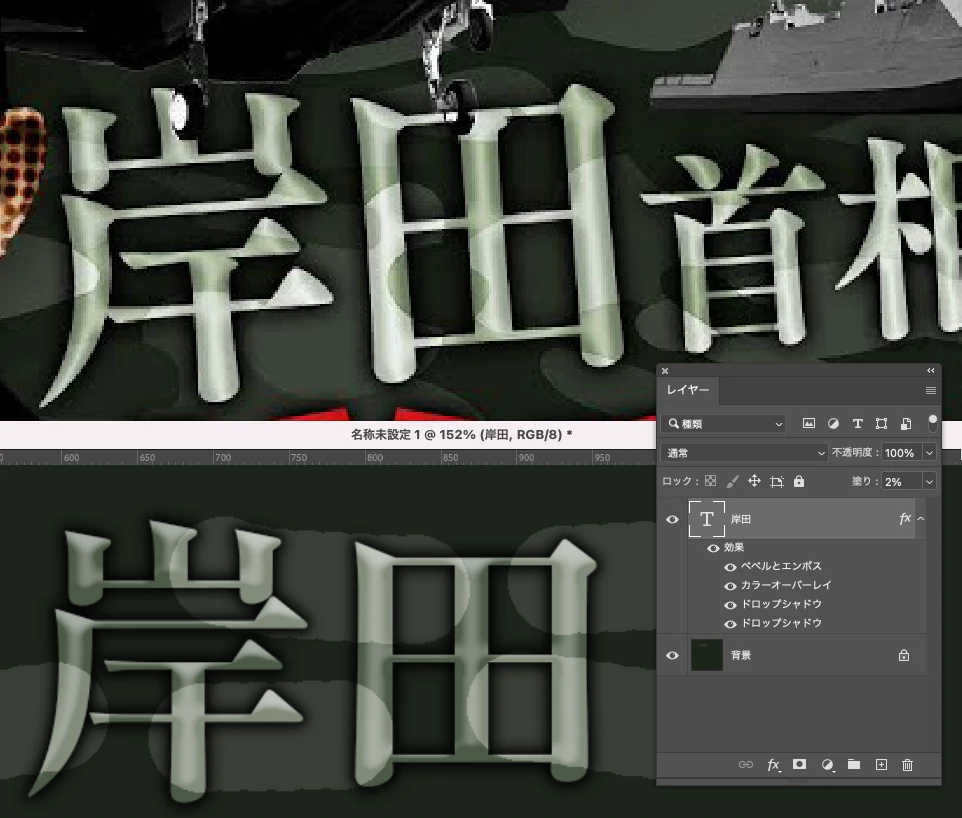Collapse the Layers panel with double arrows
The height and width of the screenshot is (818, 962).
click(x=931, y=371)
